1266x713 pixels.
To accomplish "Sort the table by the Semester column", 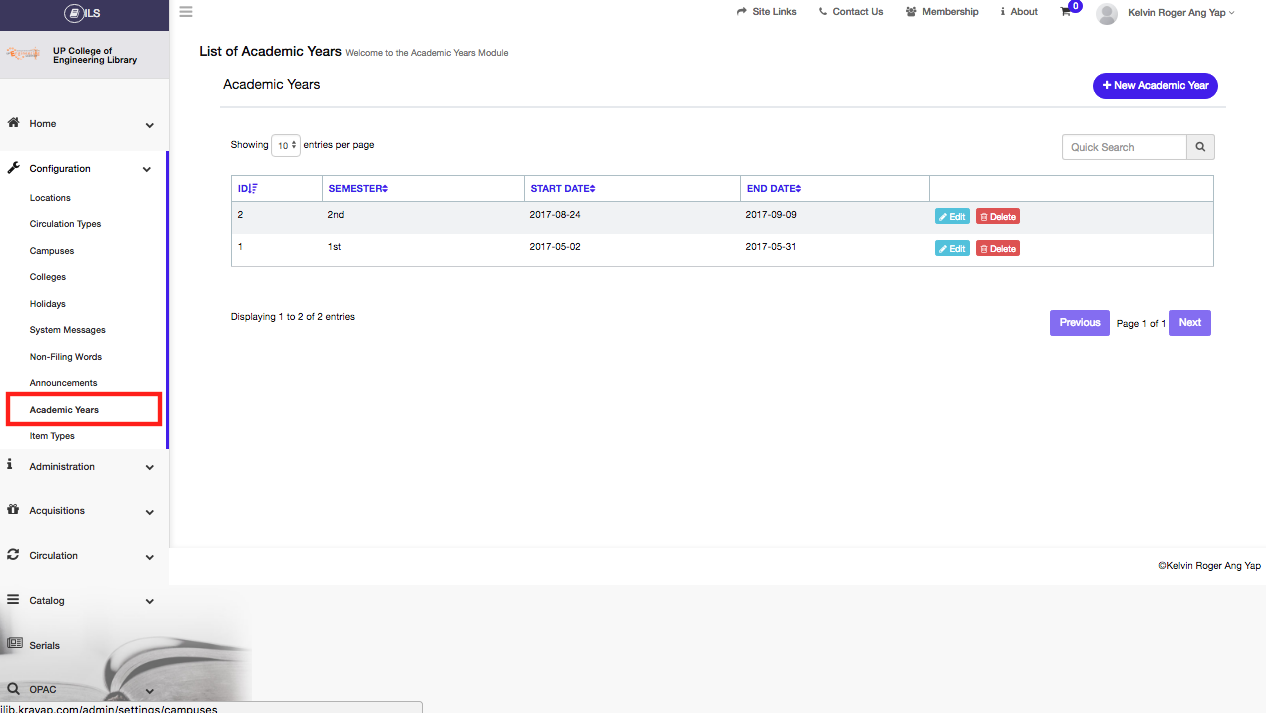I will click(357, 189).
